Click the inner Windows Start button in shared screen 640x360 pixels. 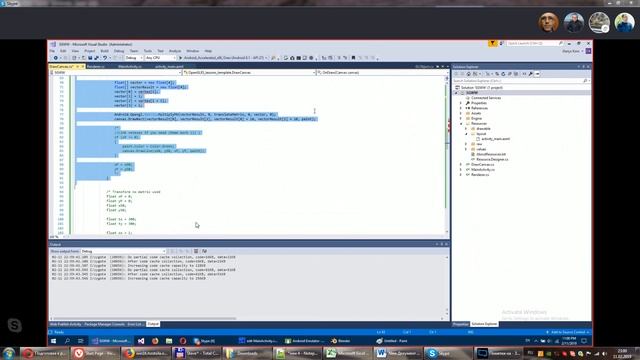(x=53, y=341)
